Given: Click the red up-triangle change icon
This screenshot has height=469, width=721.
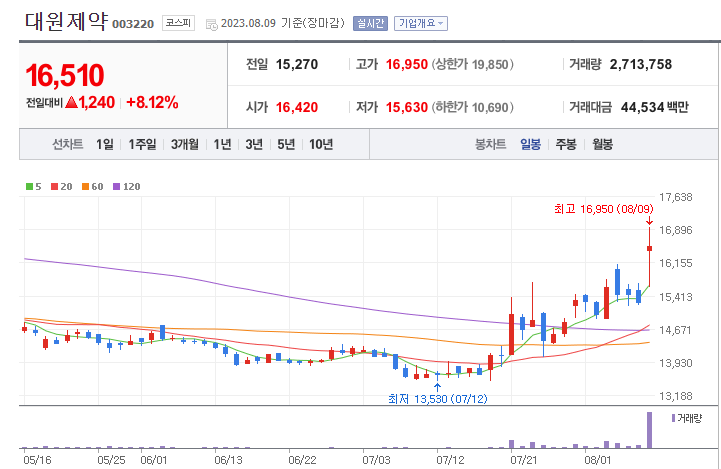Looking at the screenshot, I should 71,102.
